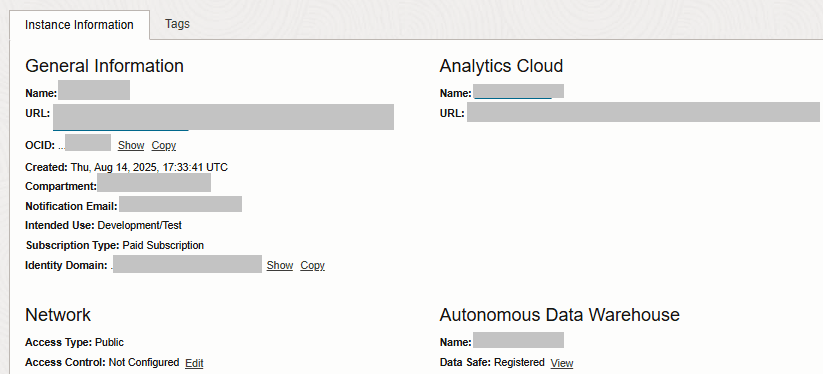Show the Identity Domain value
The image size is (823, 374).
tap(280, 265)
